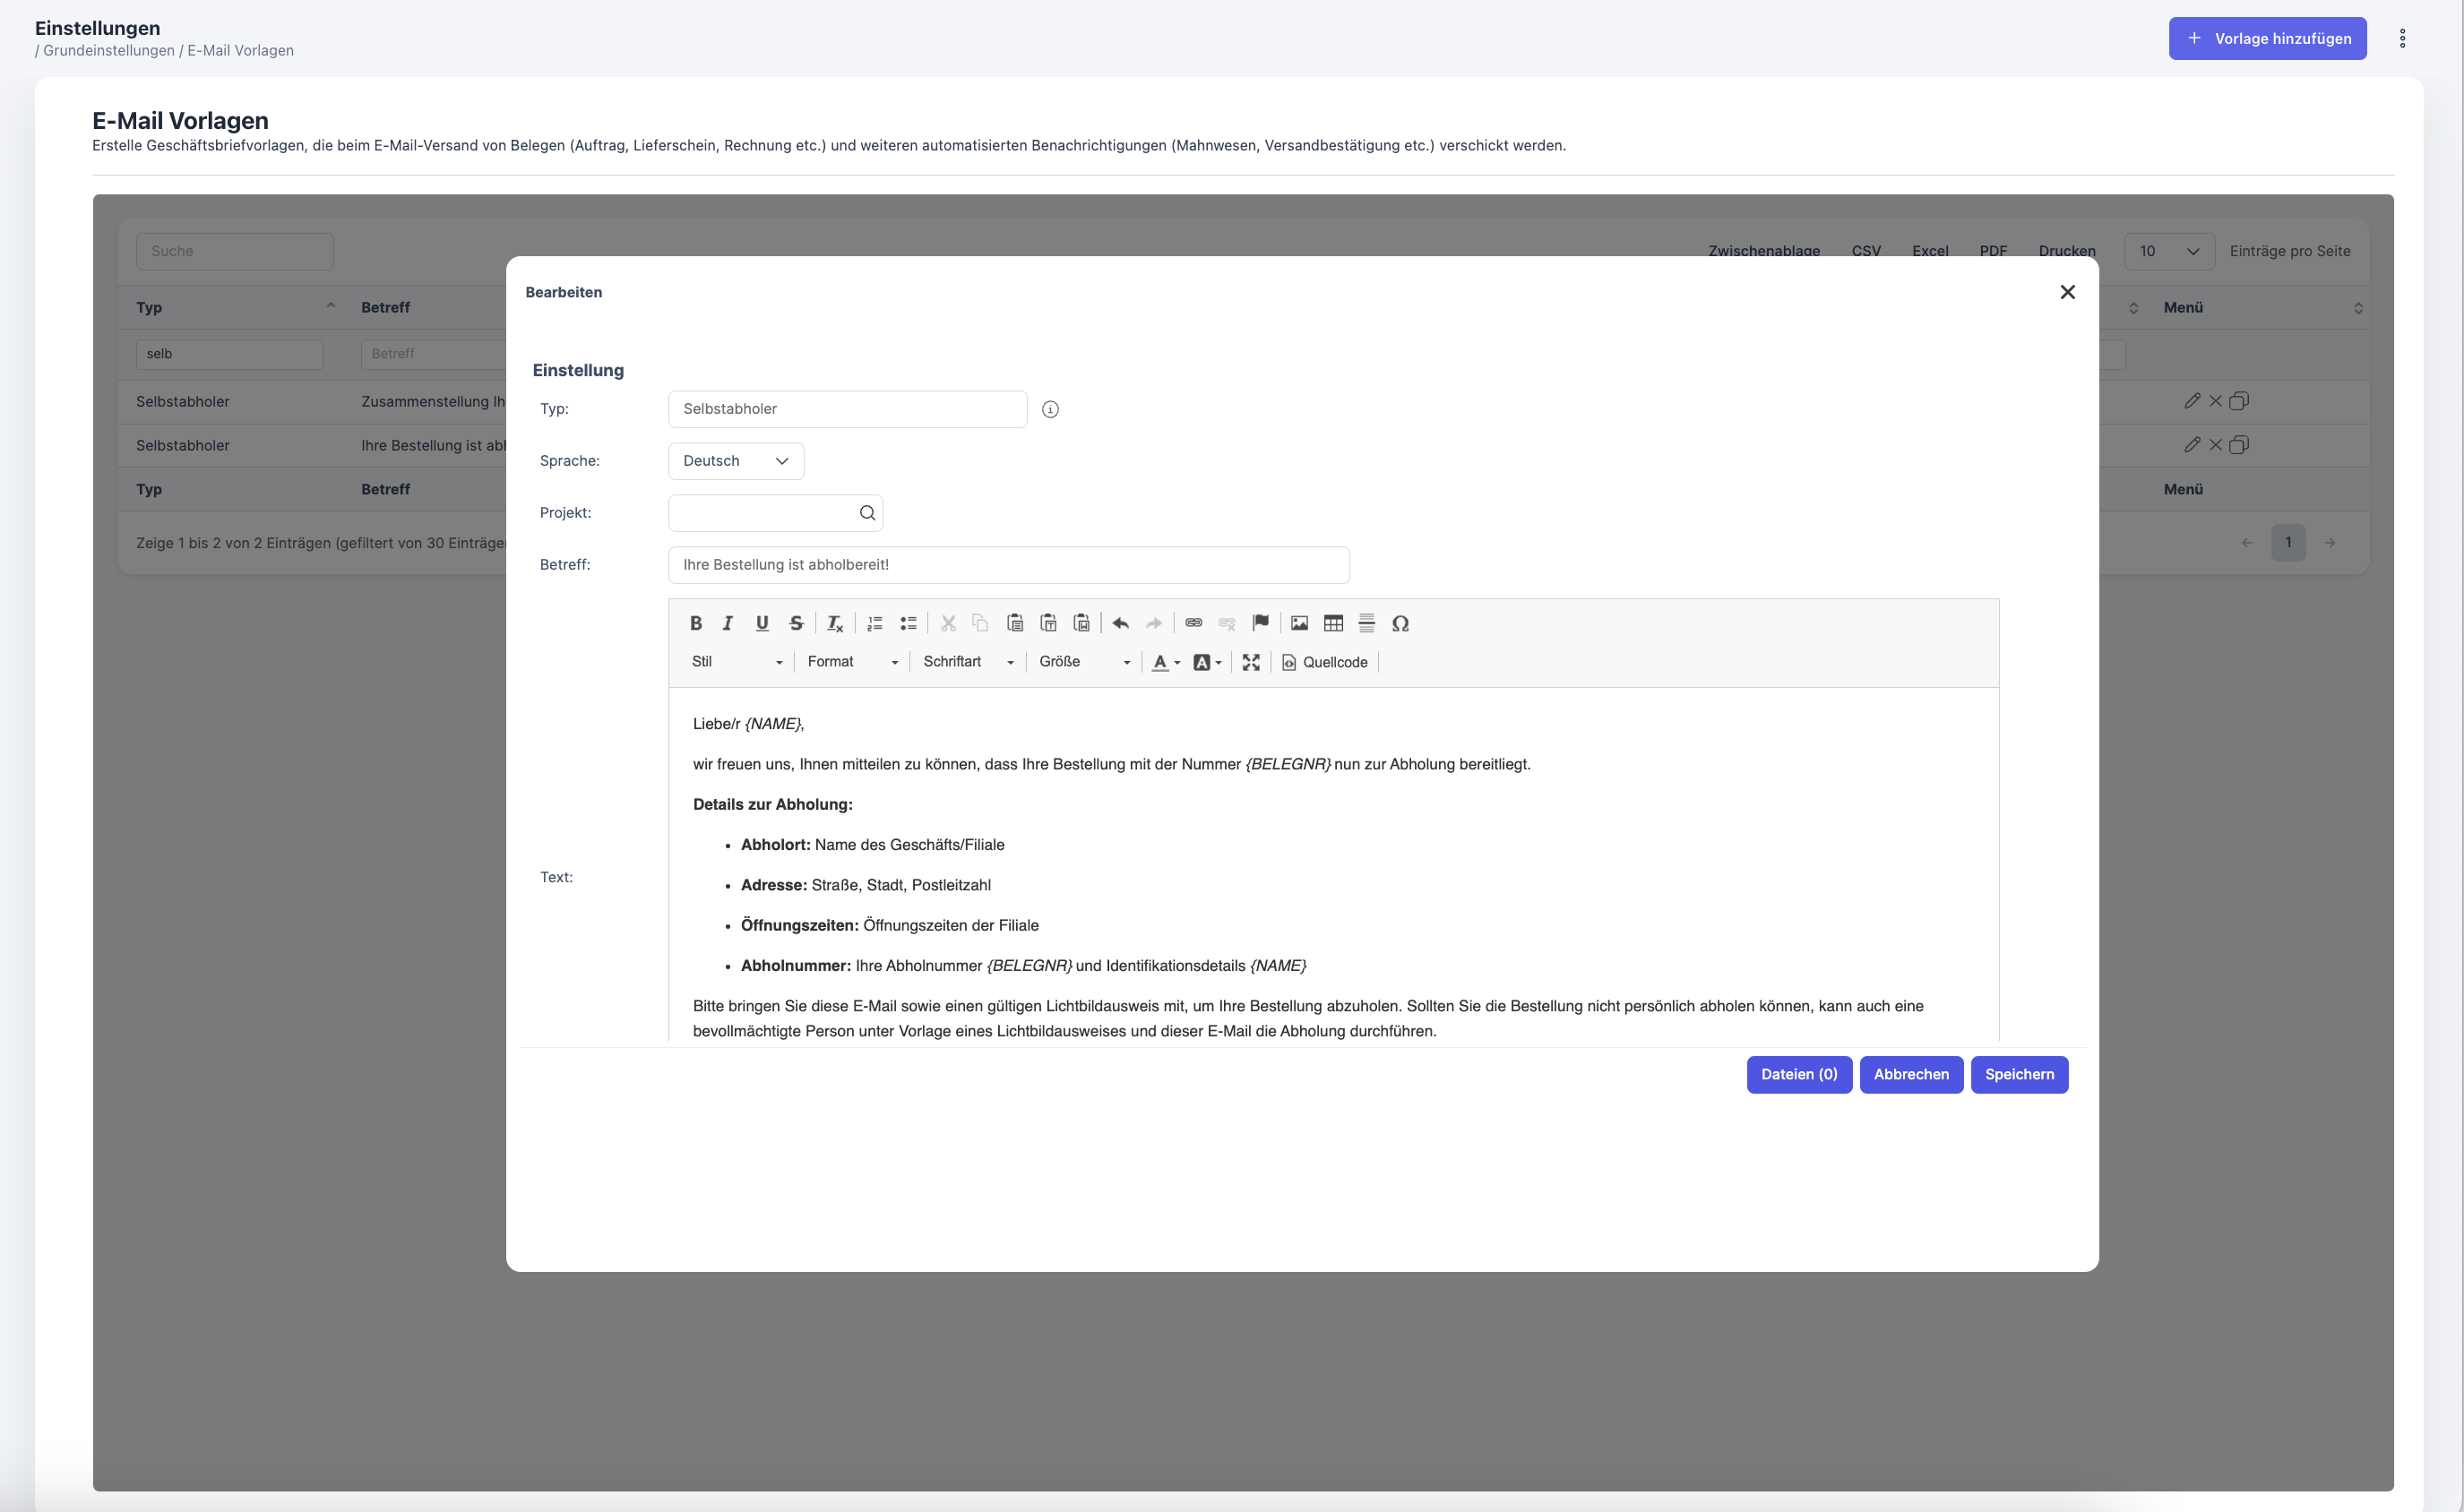Maximize the editor with fullscreen icon
Screen dimensions: 2464x1512
pyautogui.click(x=1250, y=662)
